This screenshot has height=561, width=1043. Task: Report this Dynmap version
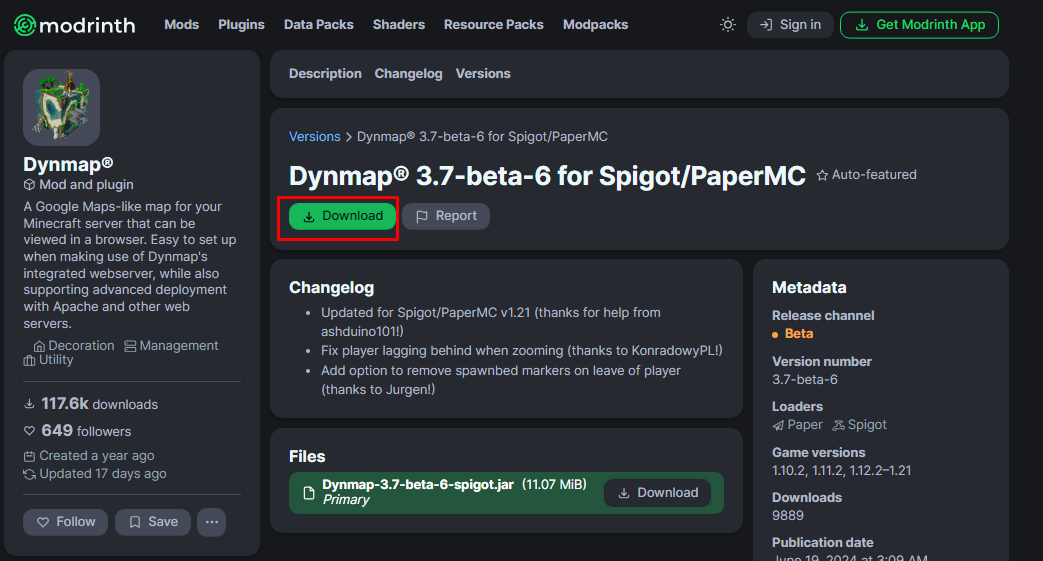pyautogui.click(x=446, y=216)
